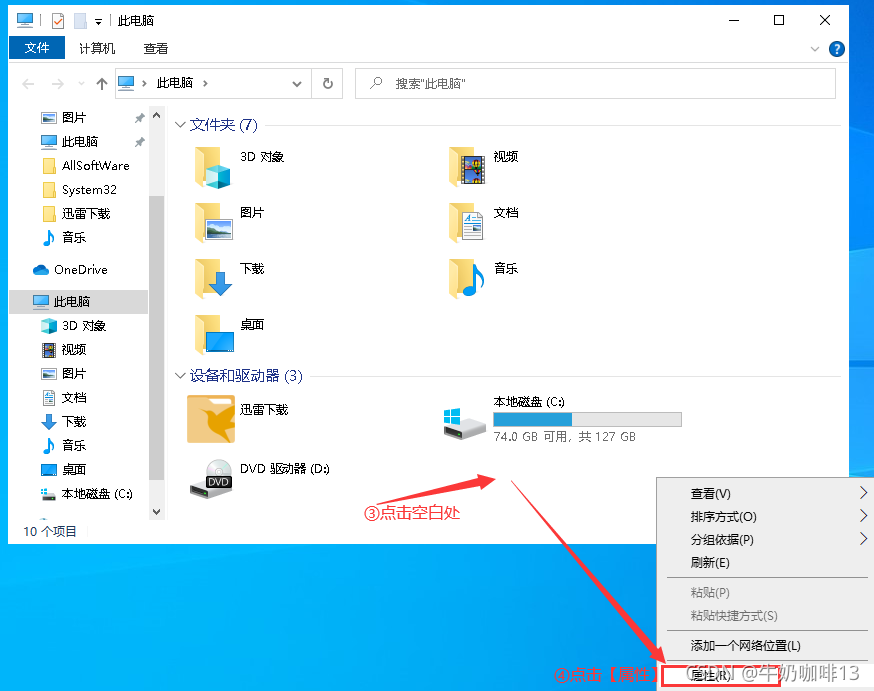Switch to the 计算机 ribbon tab
Image resolution: width=874 pixels, height=691 pixels.
[97, 48]
